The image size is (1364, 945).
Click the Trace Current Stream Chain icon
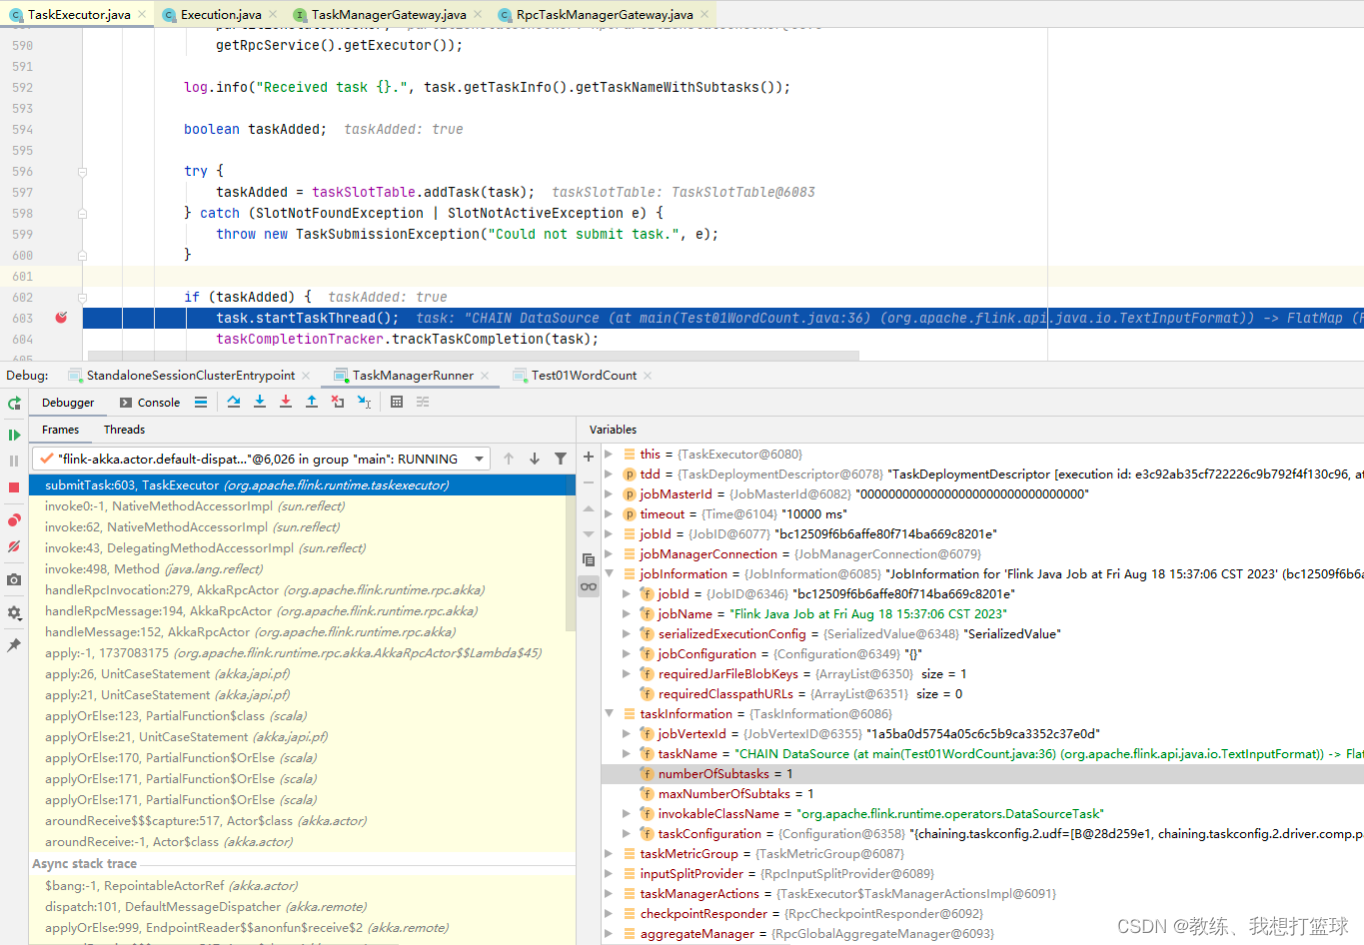pyautogui.click(x=423, y=402)
